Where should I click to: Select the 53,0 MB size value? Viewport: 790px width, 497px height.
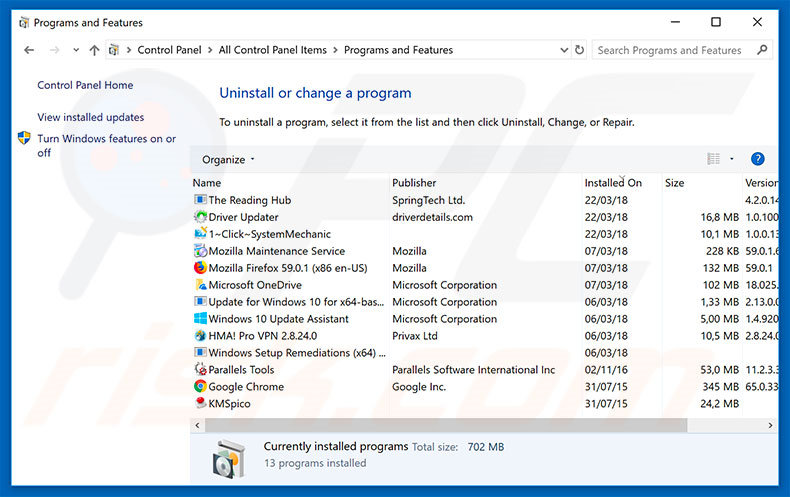coord(719,369)
